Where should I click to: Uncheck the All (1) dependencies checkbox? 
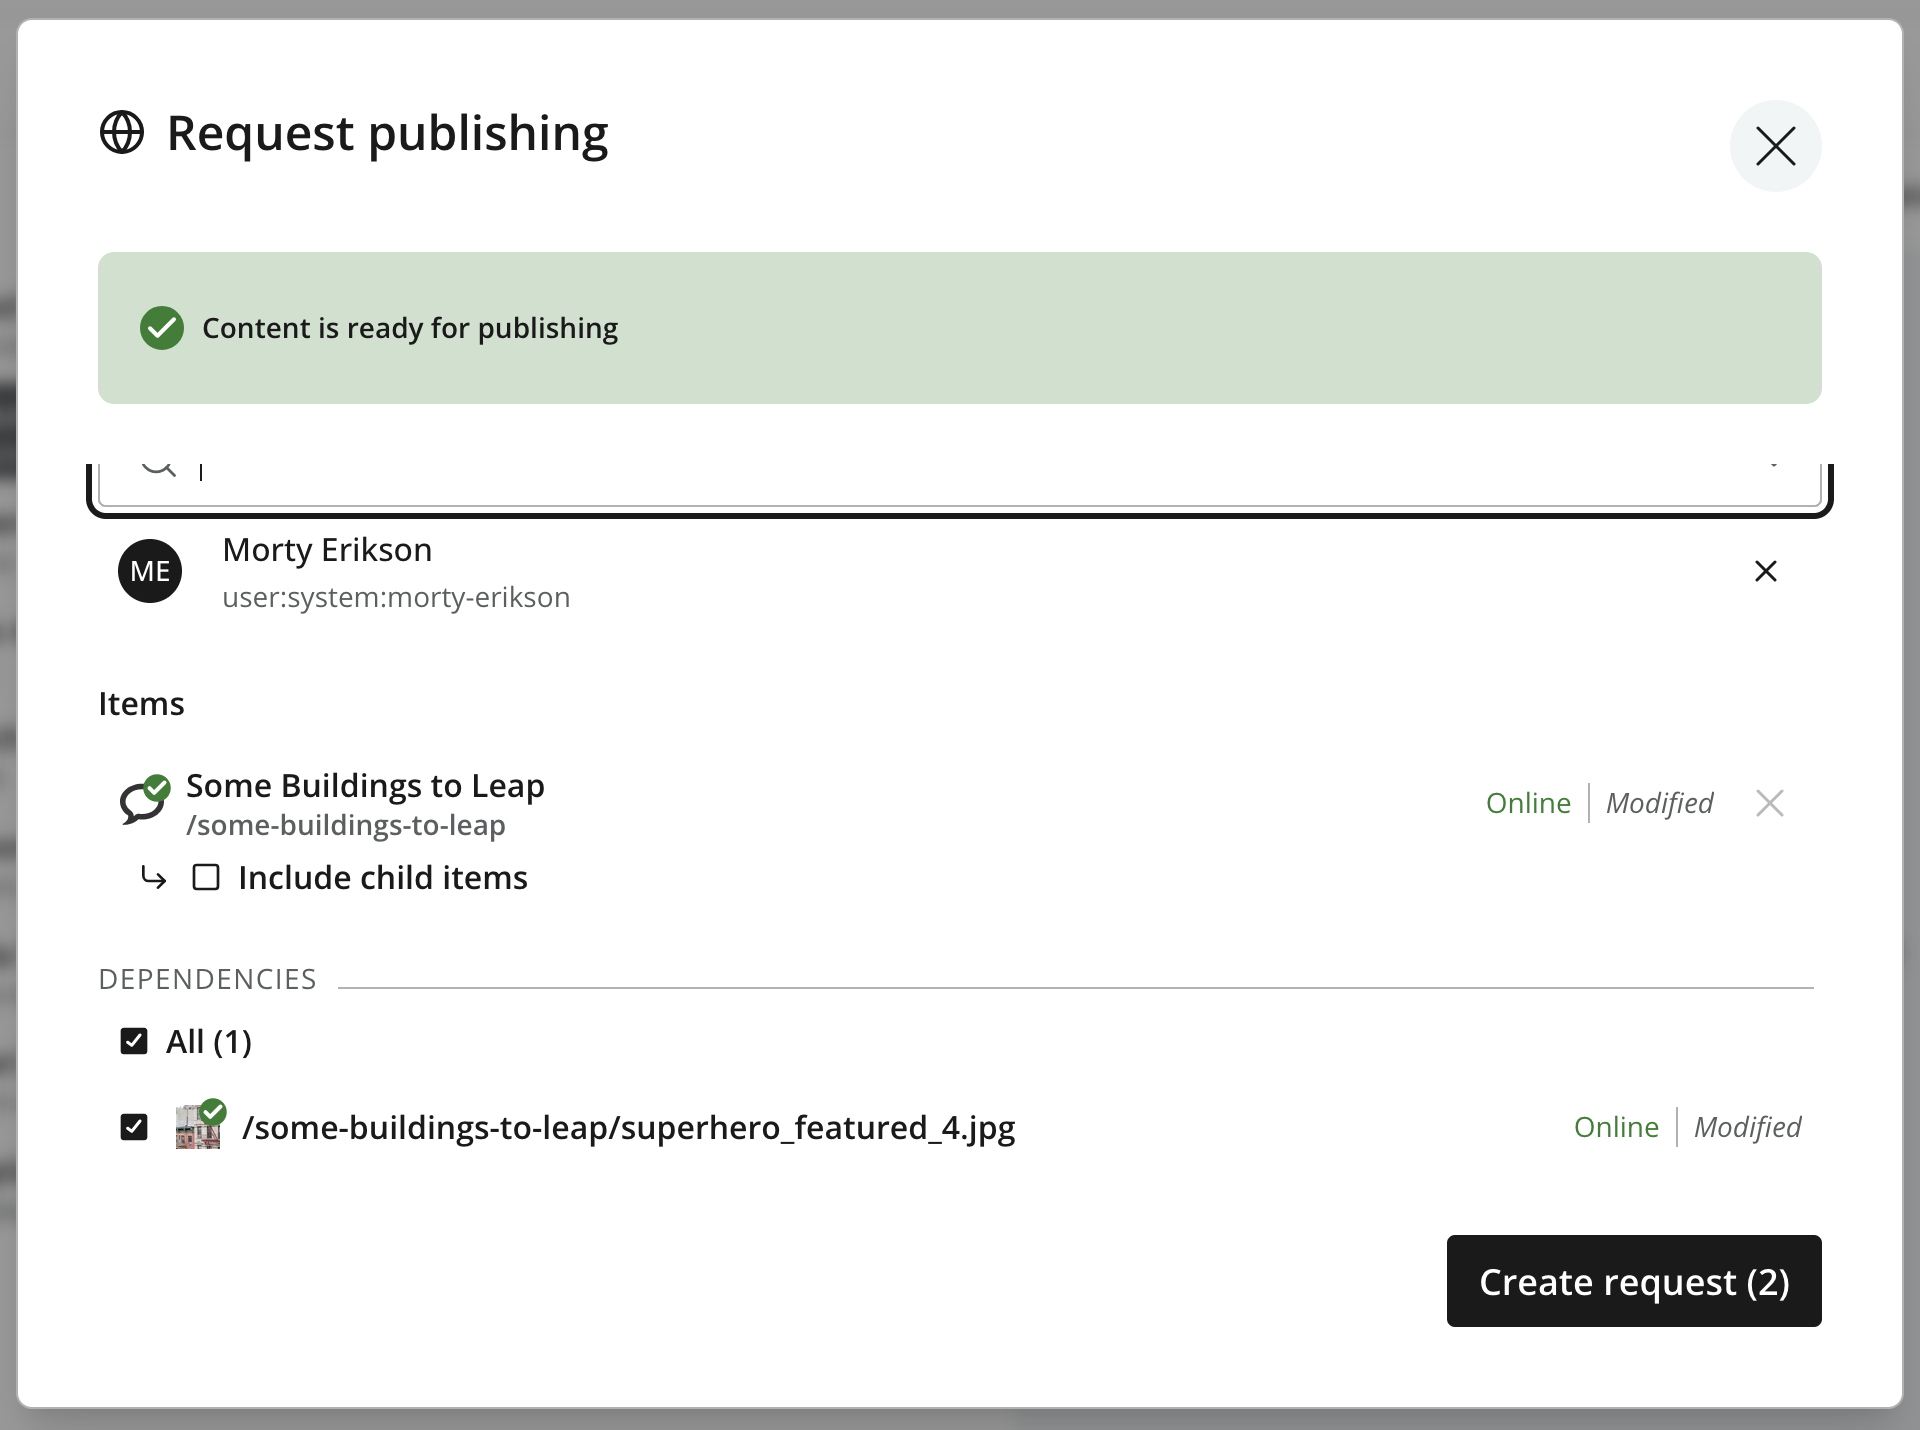coord(134,1041)
